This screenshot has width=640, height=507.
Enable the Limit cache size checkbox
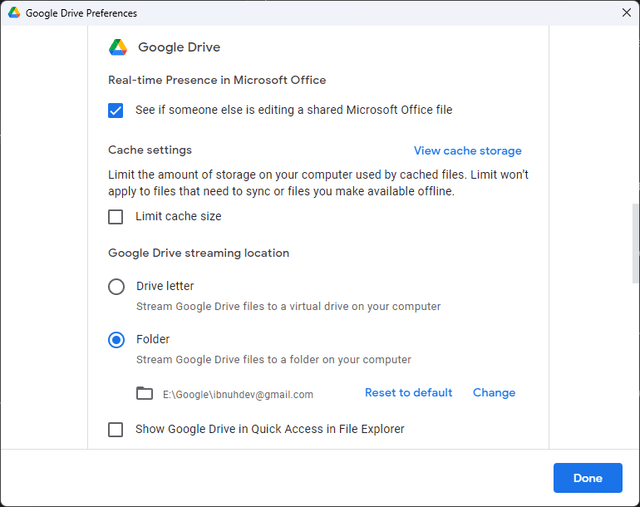coord(116,217)
